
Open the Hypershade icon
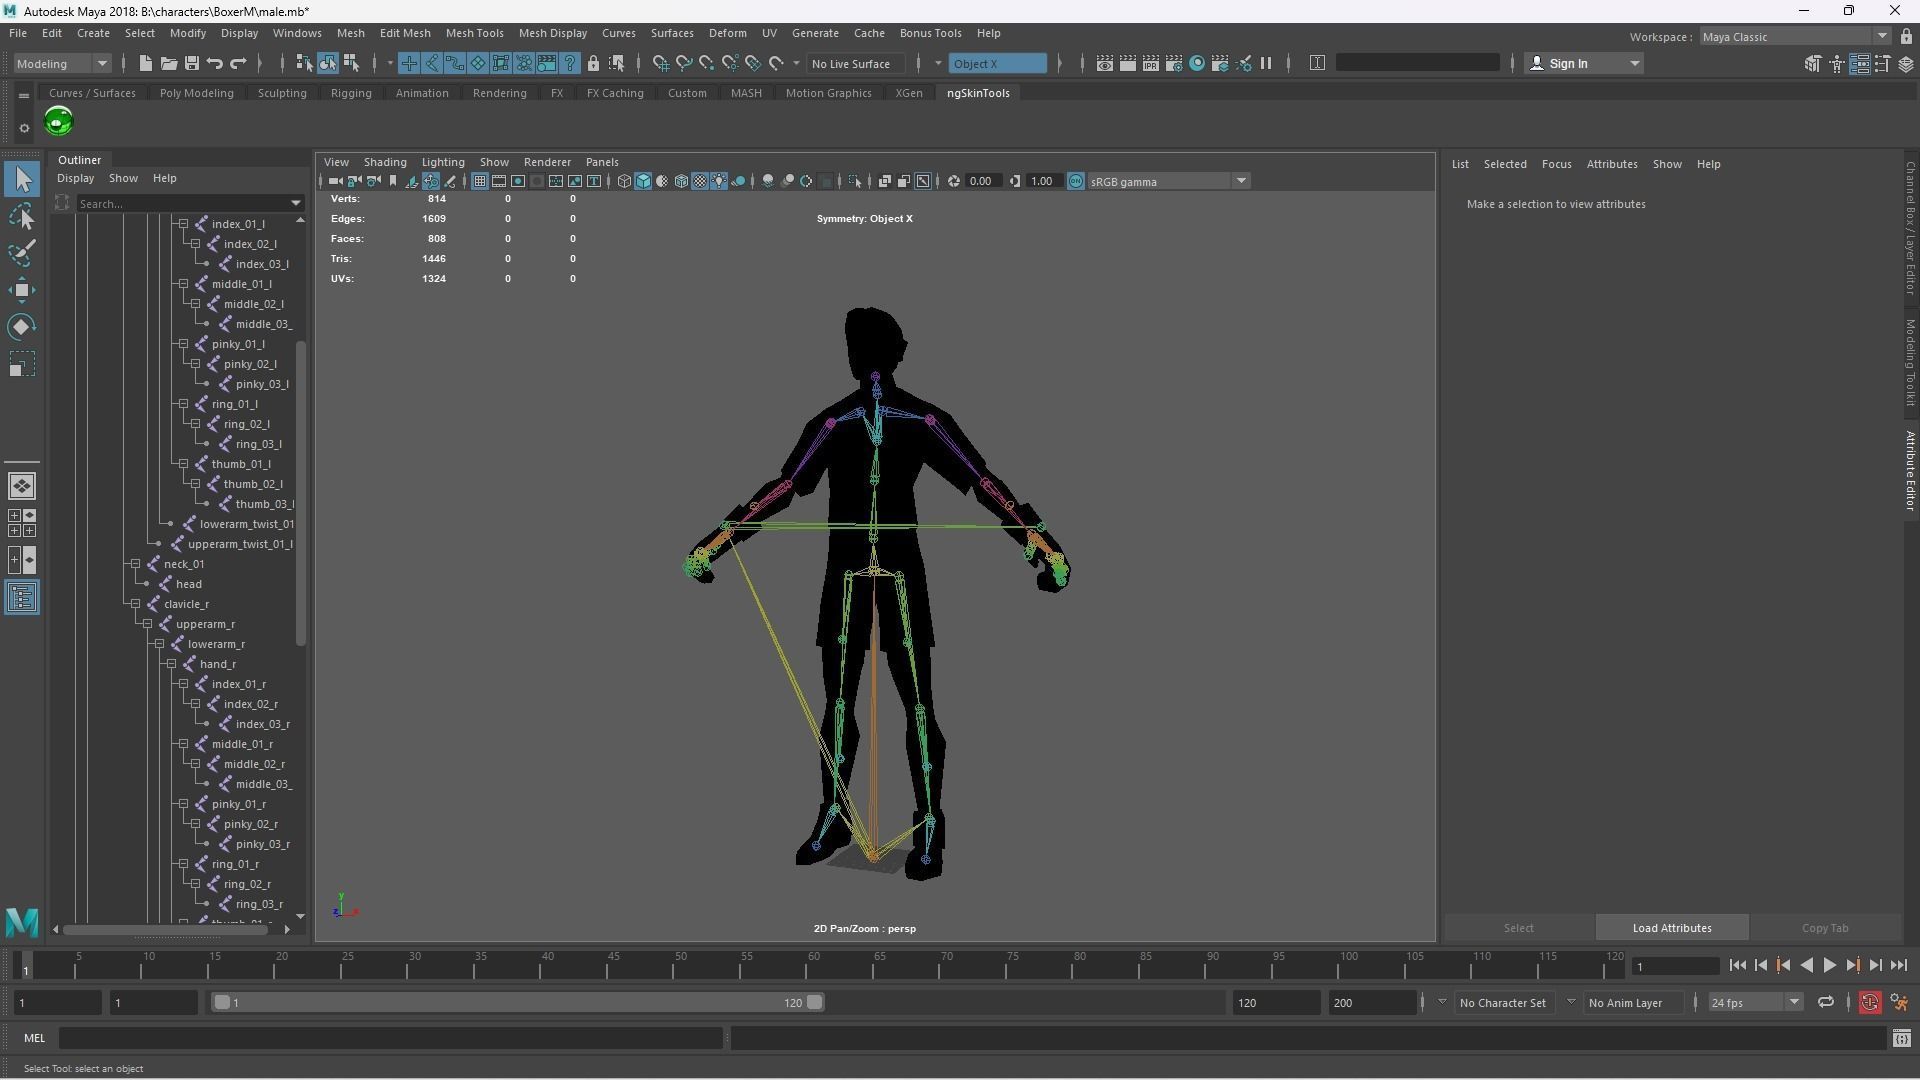pyautogui.click(x=1197, y=64)
